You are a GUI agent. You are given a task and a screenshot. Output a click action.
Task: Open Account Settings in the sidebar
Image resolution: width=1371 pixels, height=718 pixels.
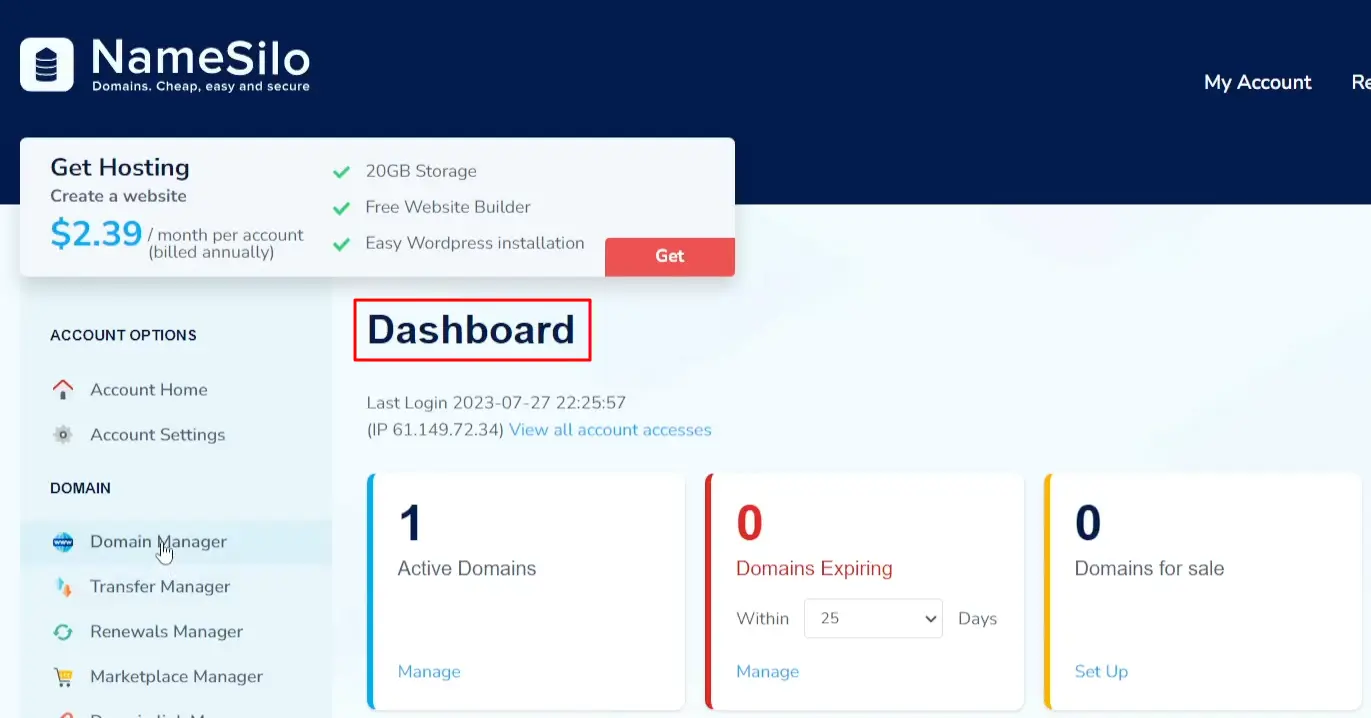pos(158,435)
